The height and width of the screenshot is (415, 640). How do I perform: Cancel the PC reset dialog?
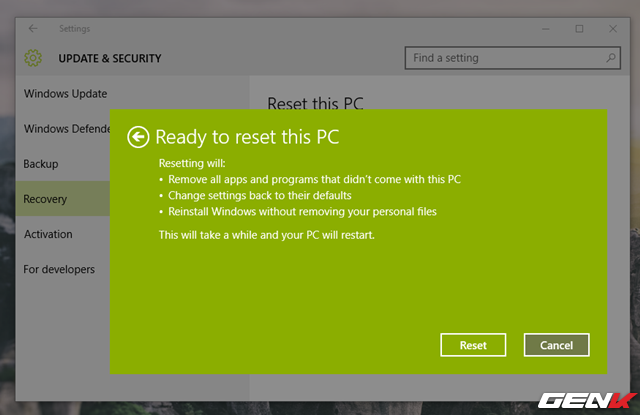pyautogui.click(x=556, y=345)
